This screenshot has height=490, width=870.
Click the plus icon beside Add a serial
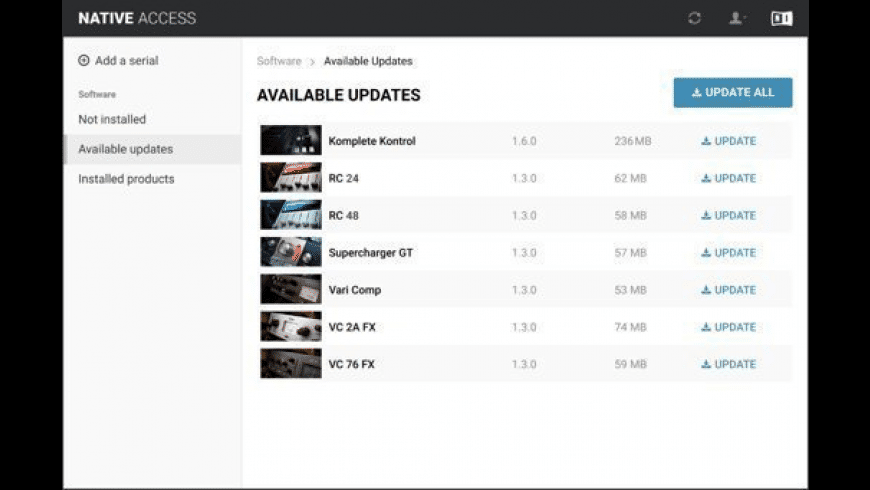click(x=84, y=60)
